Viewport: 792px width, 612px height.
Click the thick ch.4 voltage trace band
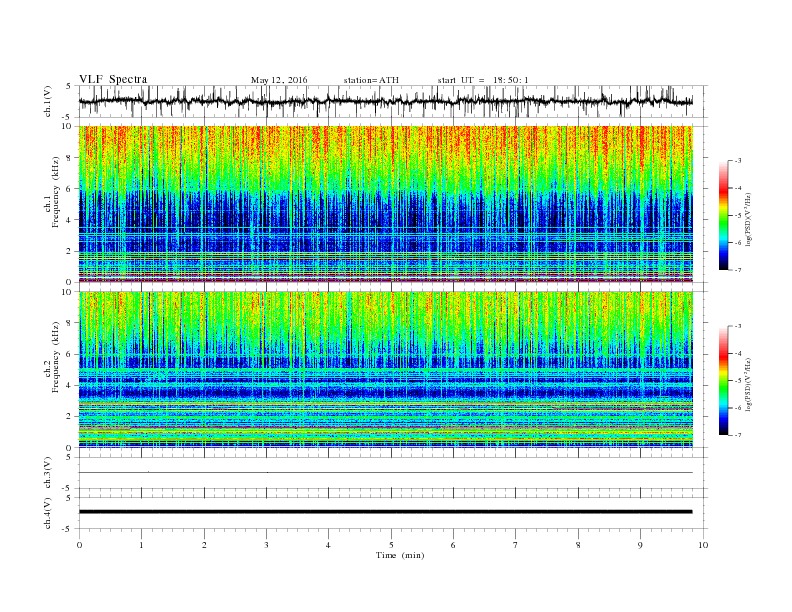385,512
